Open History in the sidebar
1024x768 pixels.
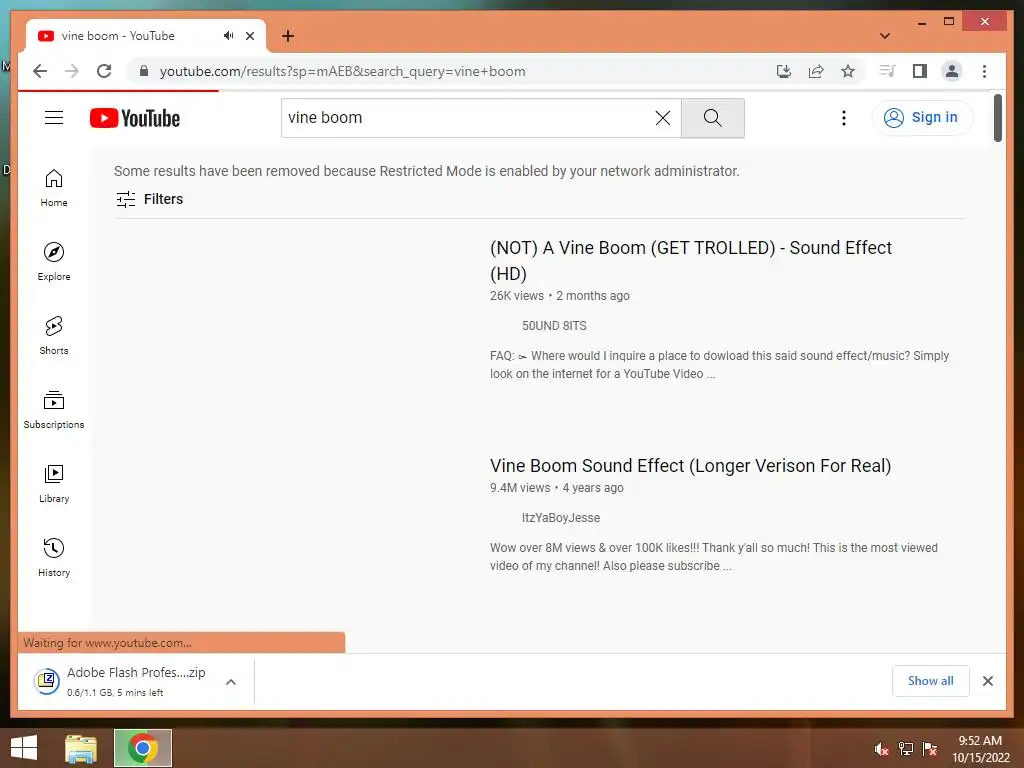coord(54,558)
